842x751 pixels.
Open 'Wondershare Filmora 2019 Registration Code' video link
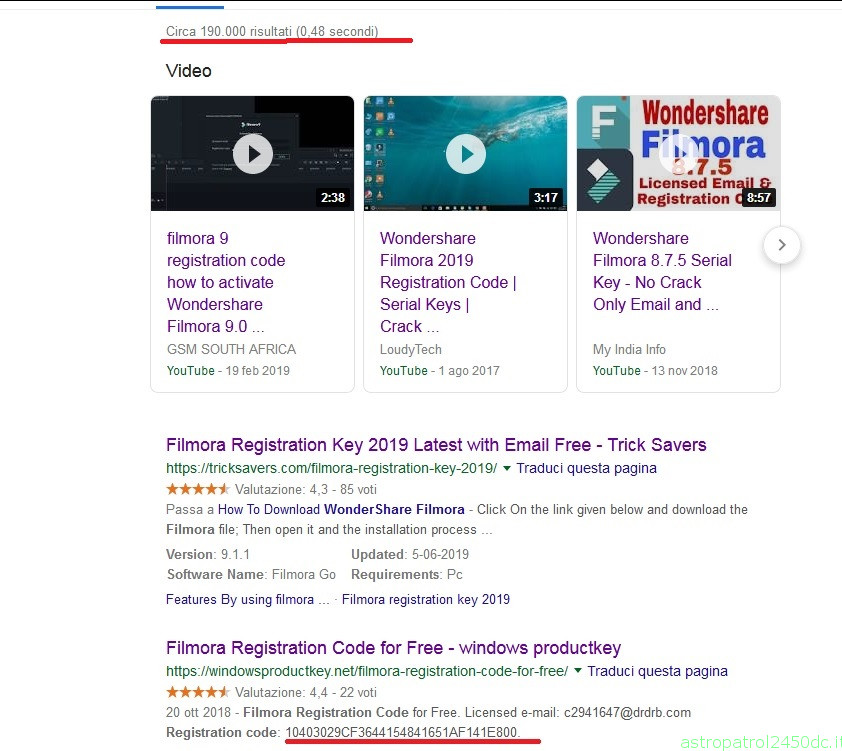click(448, 282)
